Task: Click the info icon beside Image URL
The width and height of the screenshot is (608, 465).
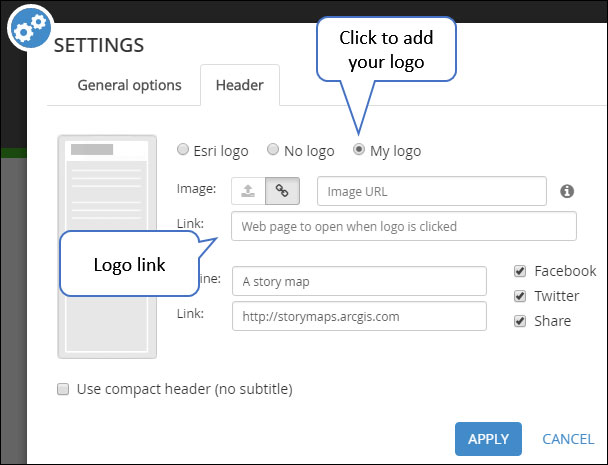Action: click(567, 190)
